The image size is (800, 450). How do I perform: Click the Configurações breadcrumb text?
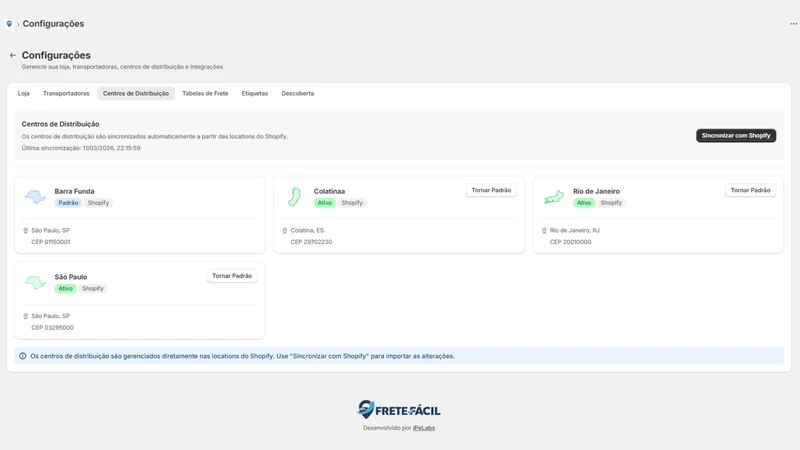pos(53,24)
